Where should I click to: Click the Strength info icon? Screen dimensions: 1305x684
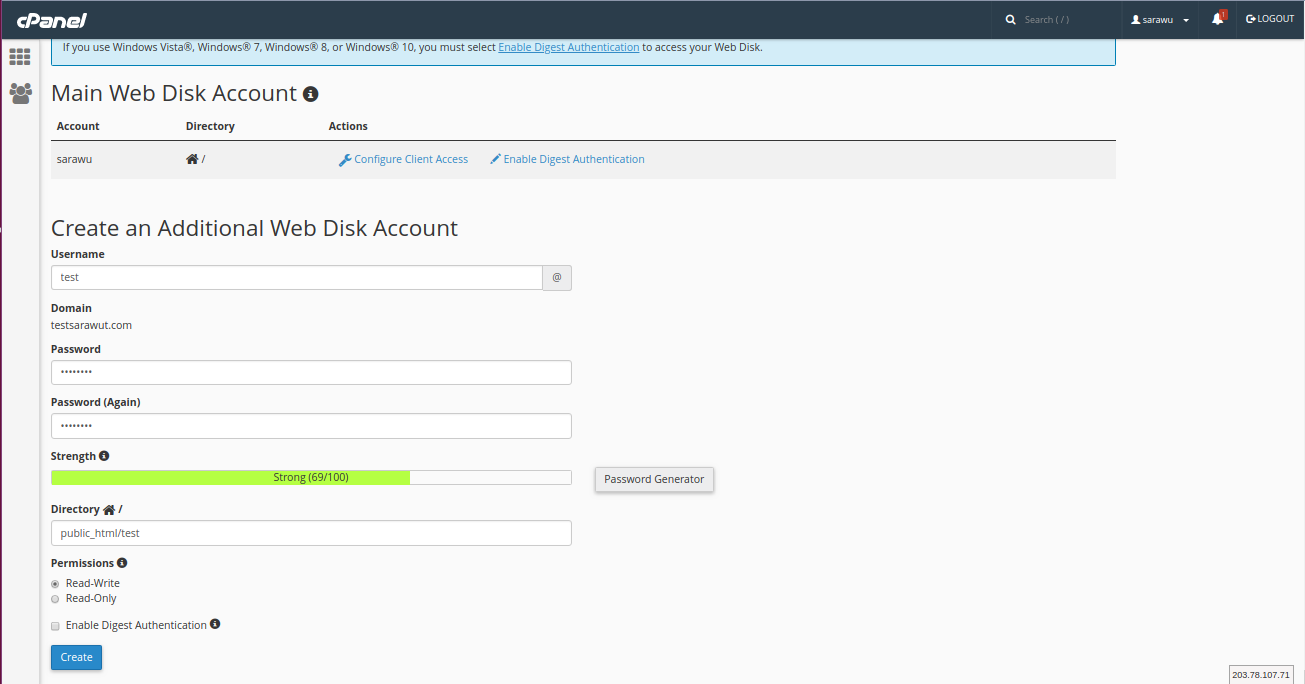[x=104, y=456]
